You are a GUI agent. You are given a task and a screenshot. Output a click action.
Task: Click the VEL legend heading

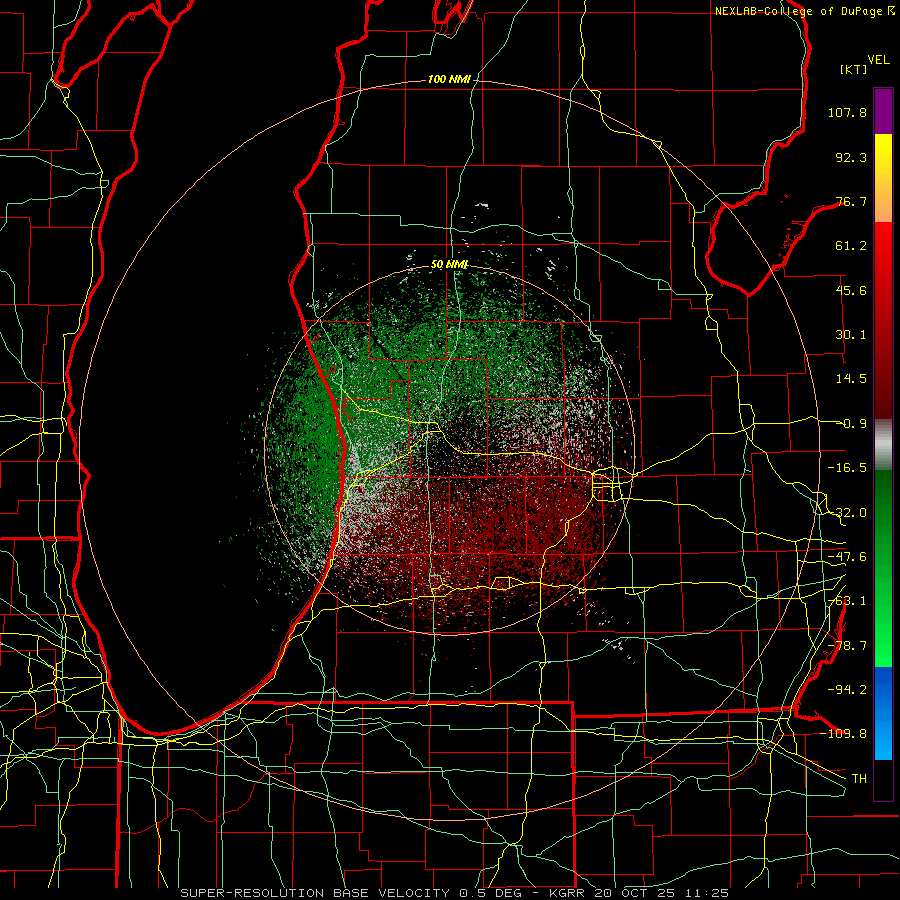click(879, 60)
